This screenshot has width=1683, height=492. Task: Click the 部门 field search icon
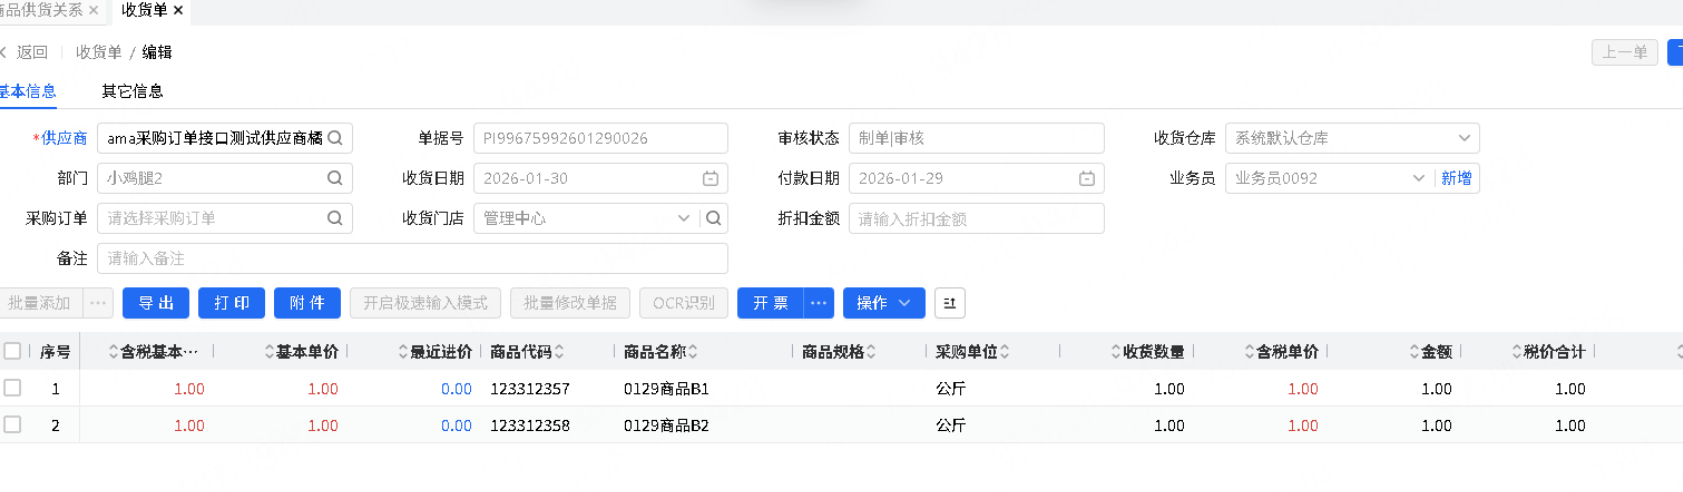pyautogui.click(x=335, y=178)
